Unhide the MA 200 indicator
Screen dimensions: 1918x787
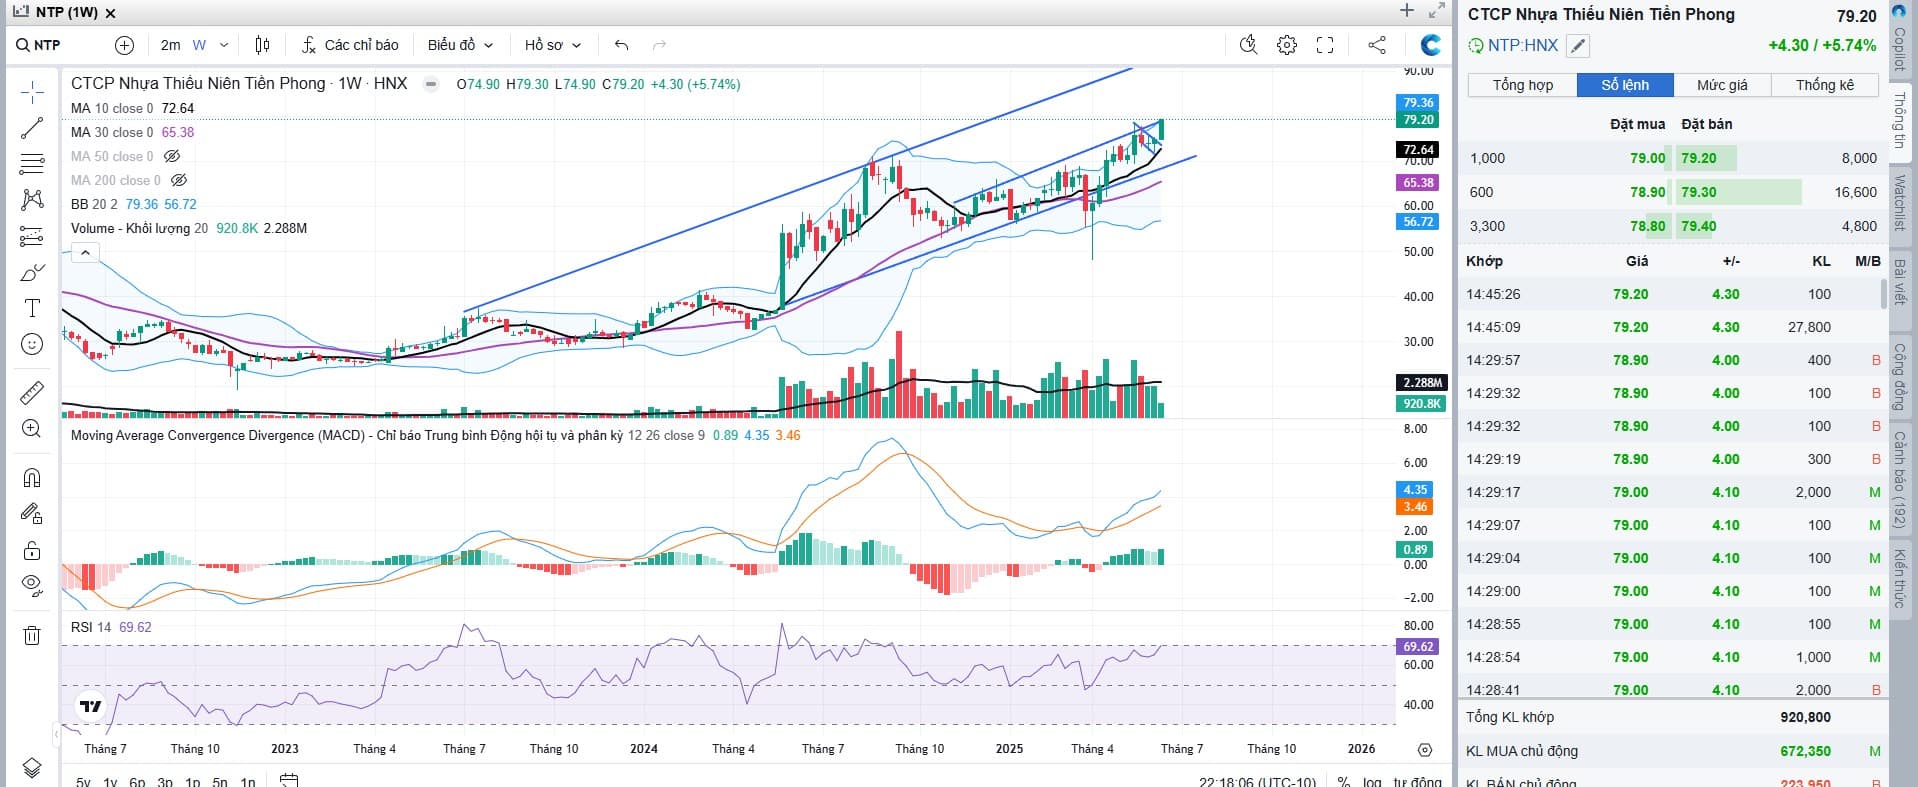179,180
